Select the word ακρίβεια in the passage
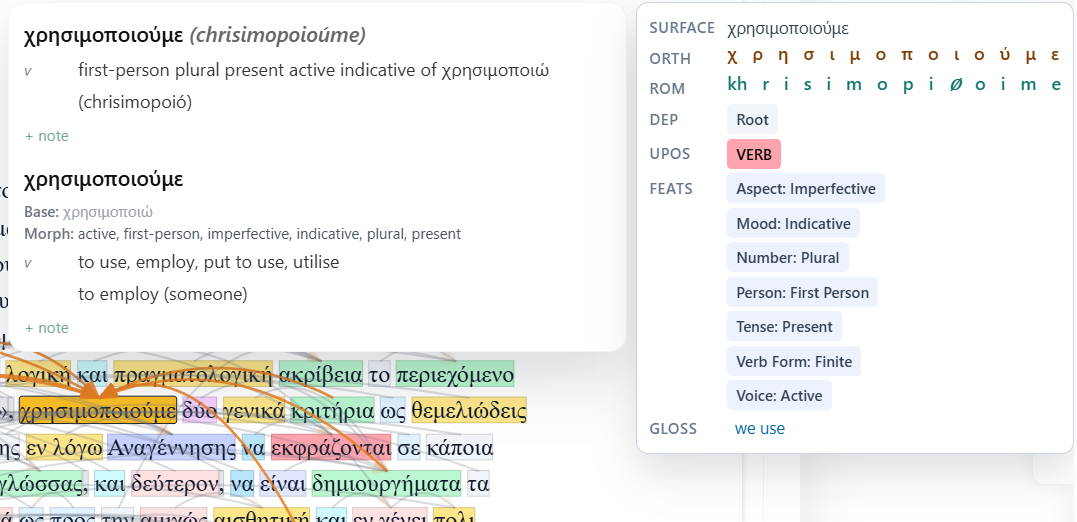 tap(321, 375)
